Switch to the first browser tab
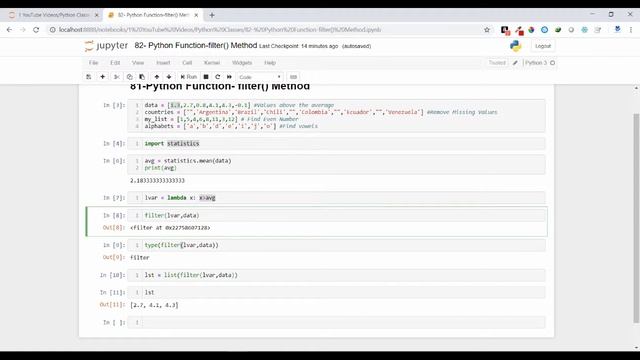Image resolution: width=640 pixels, height=360 pixels. click(x=53, y=15)
